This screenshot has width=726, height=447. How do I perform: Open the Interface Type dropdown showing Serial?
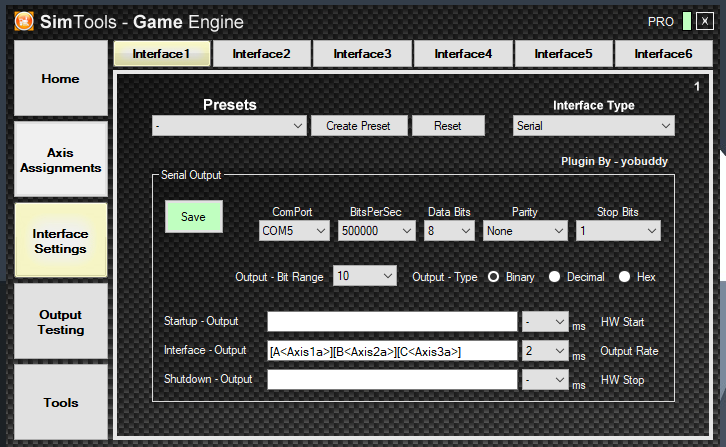point(594,126)
